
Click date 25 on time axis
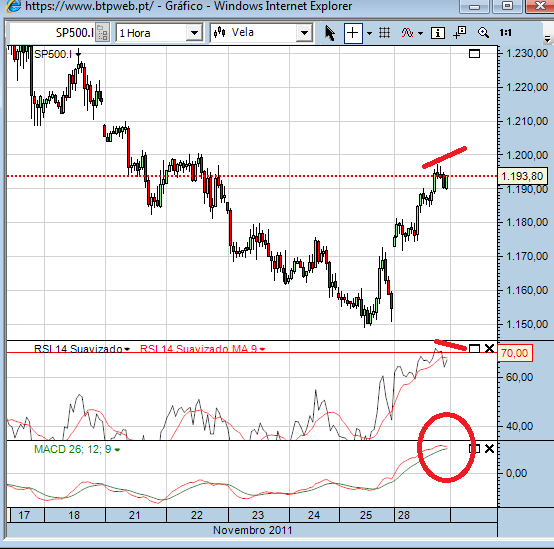tap(366, 515)
